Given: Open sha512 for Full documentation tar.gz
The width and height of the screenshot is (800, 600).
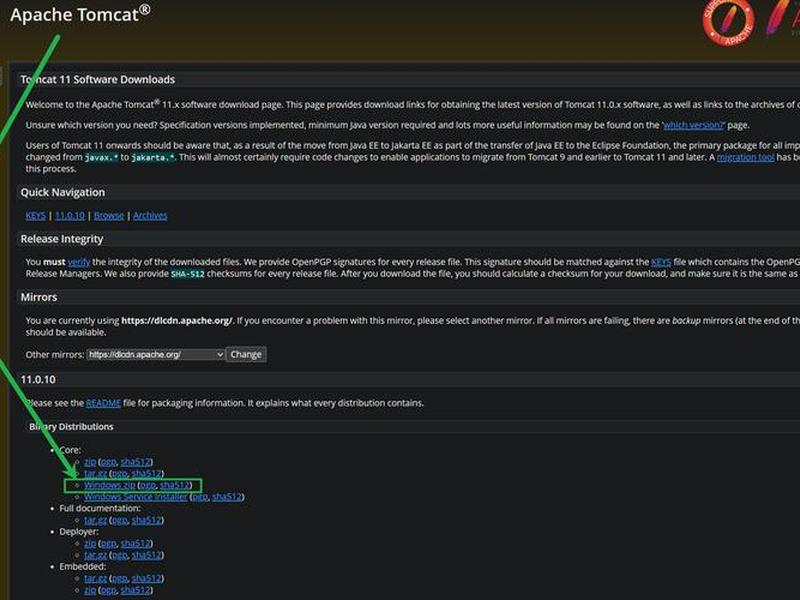Looking at the screenshot, I should coord(146,520).
